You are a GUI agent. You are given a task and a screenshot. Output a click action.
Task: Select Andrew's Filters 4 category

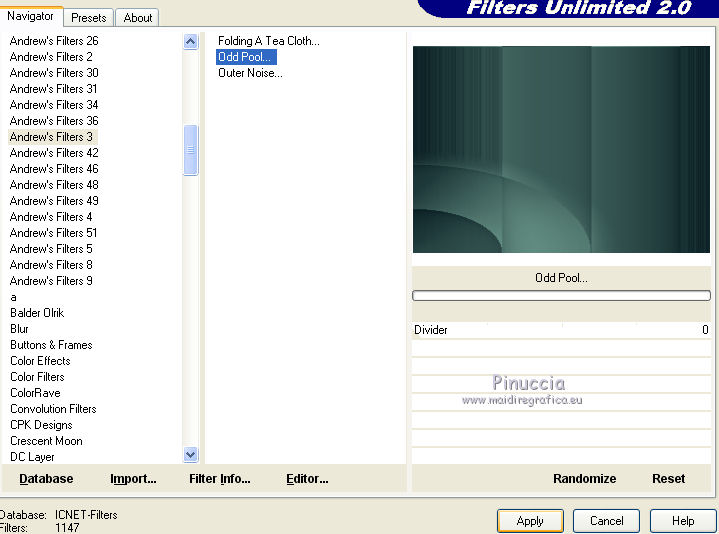(x=51, y=217)
